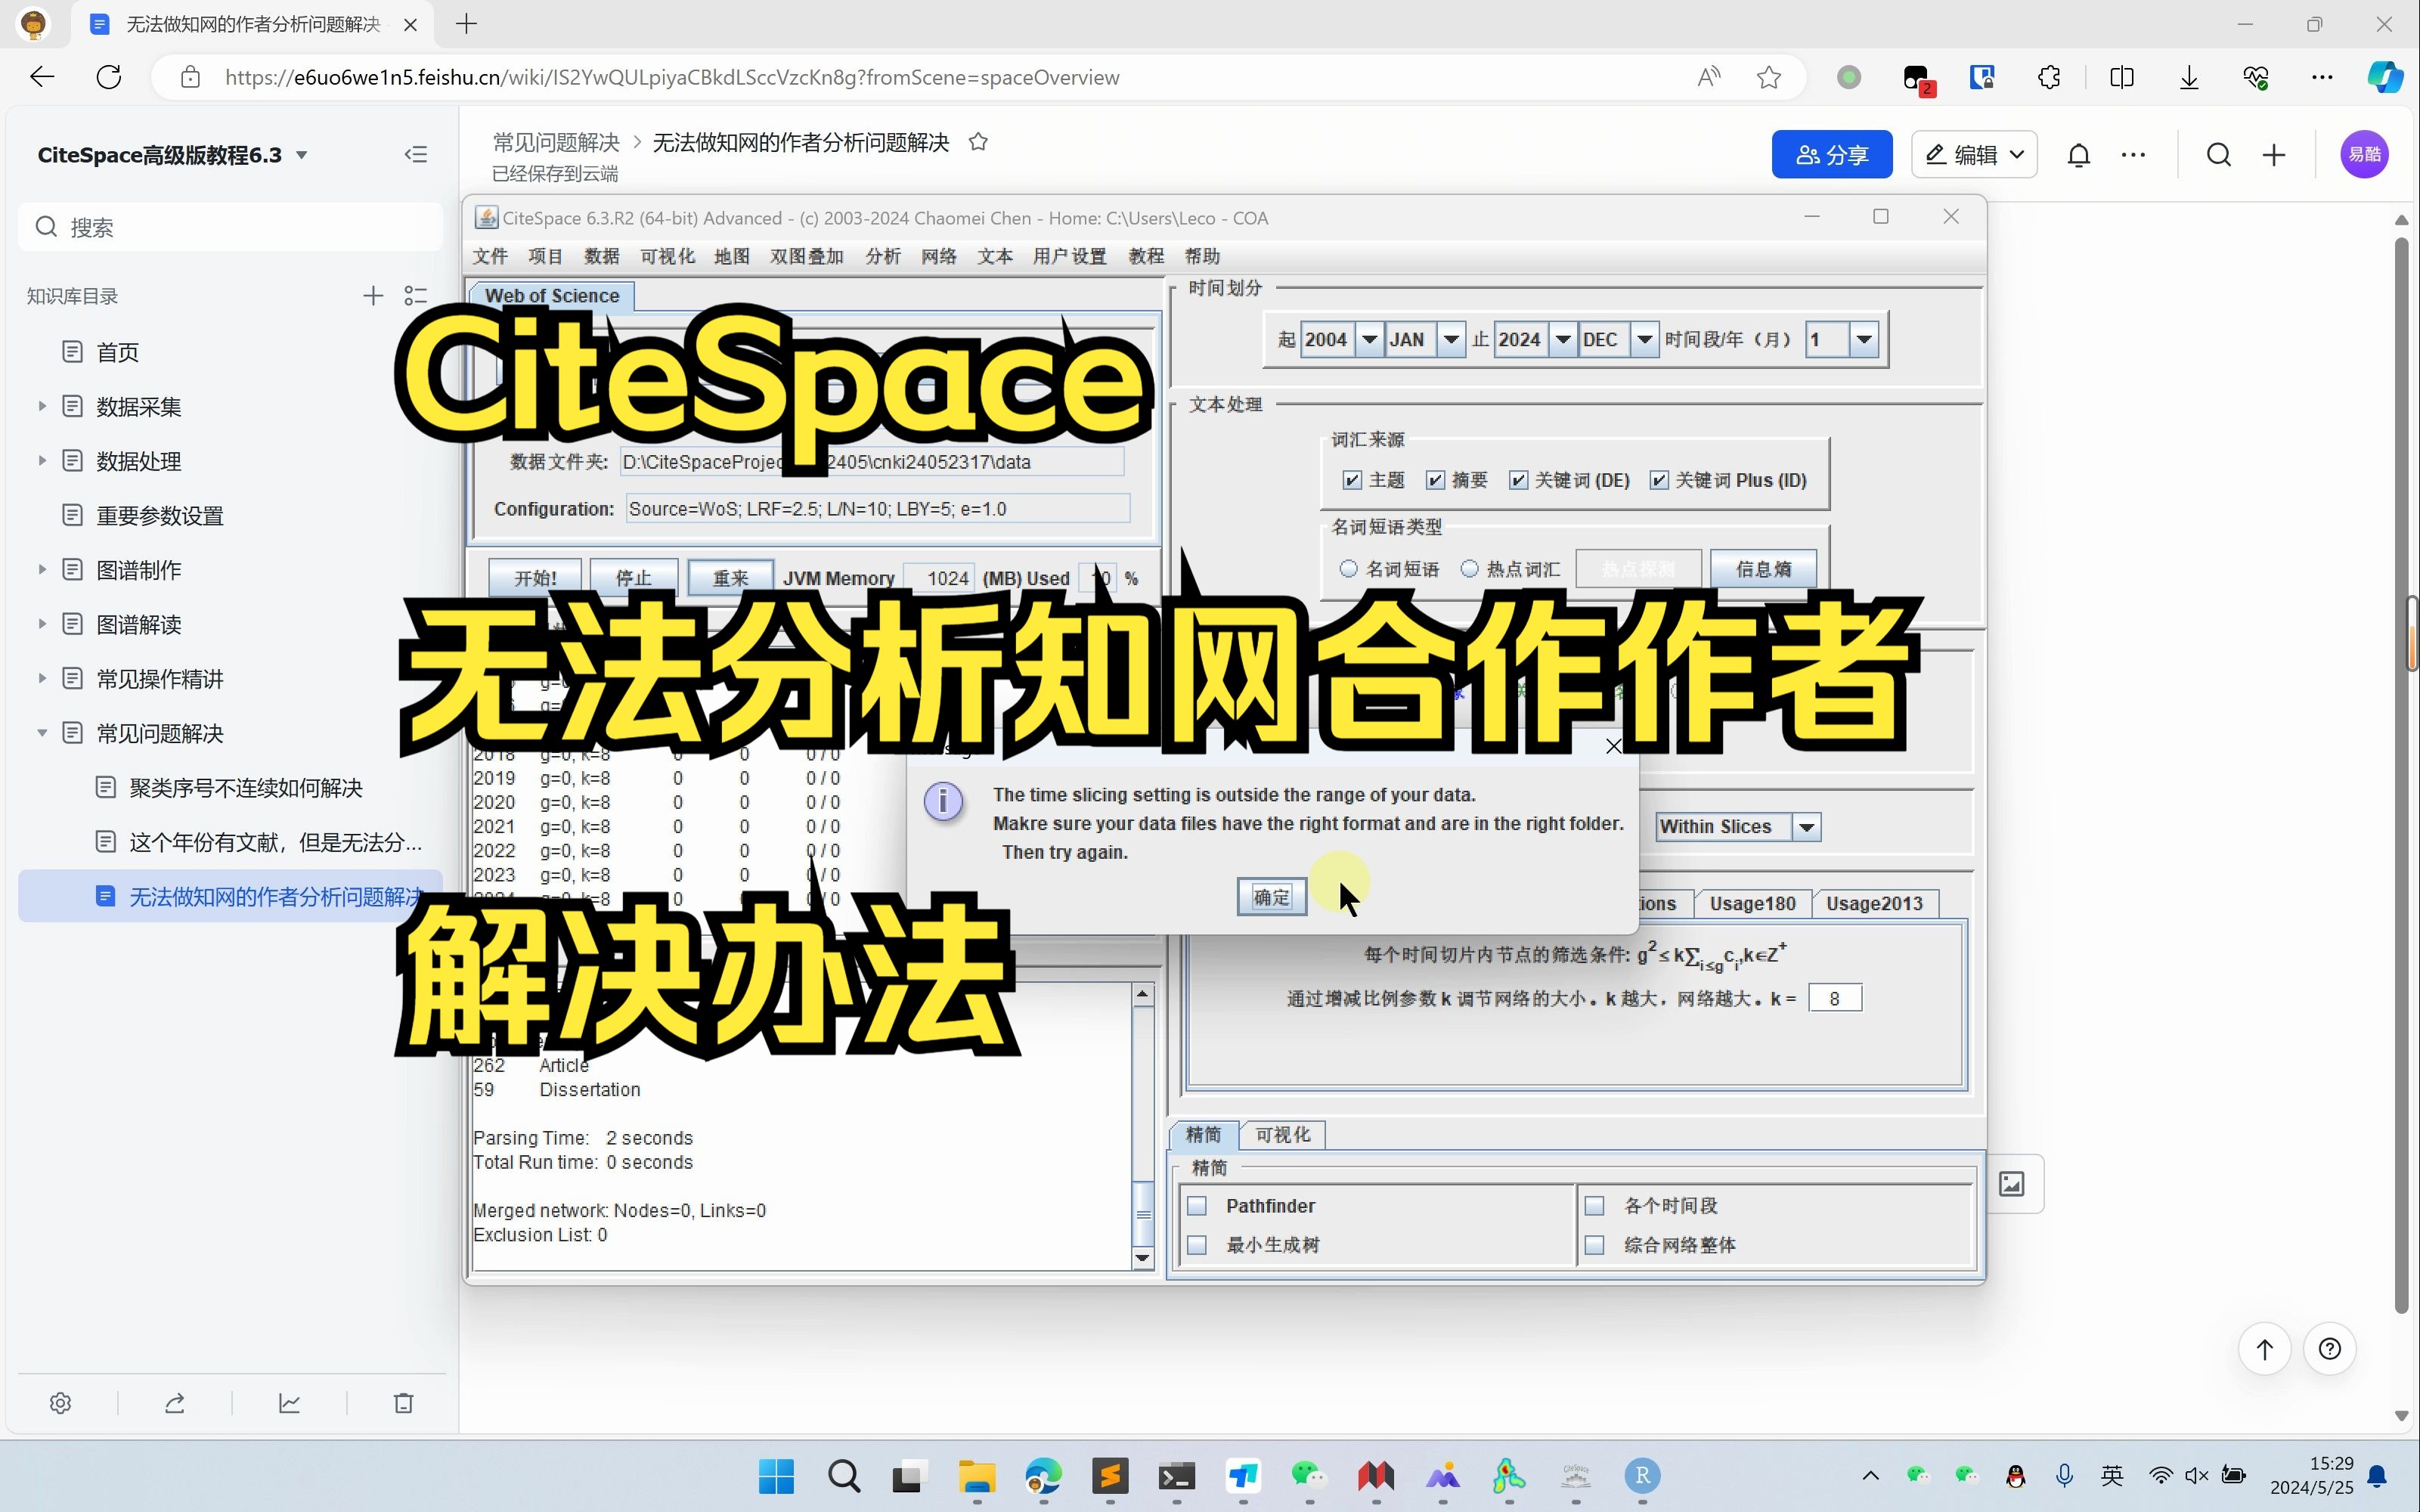The width and height of the screenshot is (2420, 1512).
Task: Click the log panel scrollbar down arrow
Action: pyautogui.click(x=1143, y=1258)
